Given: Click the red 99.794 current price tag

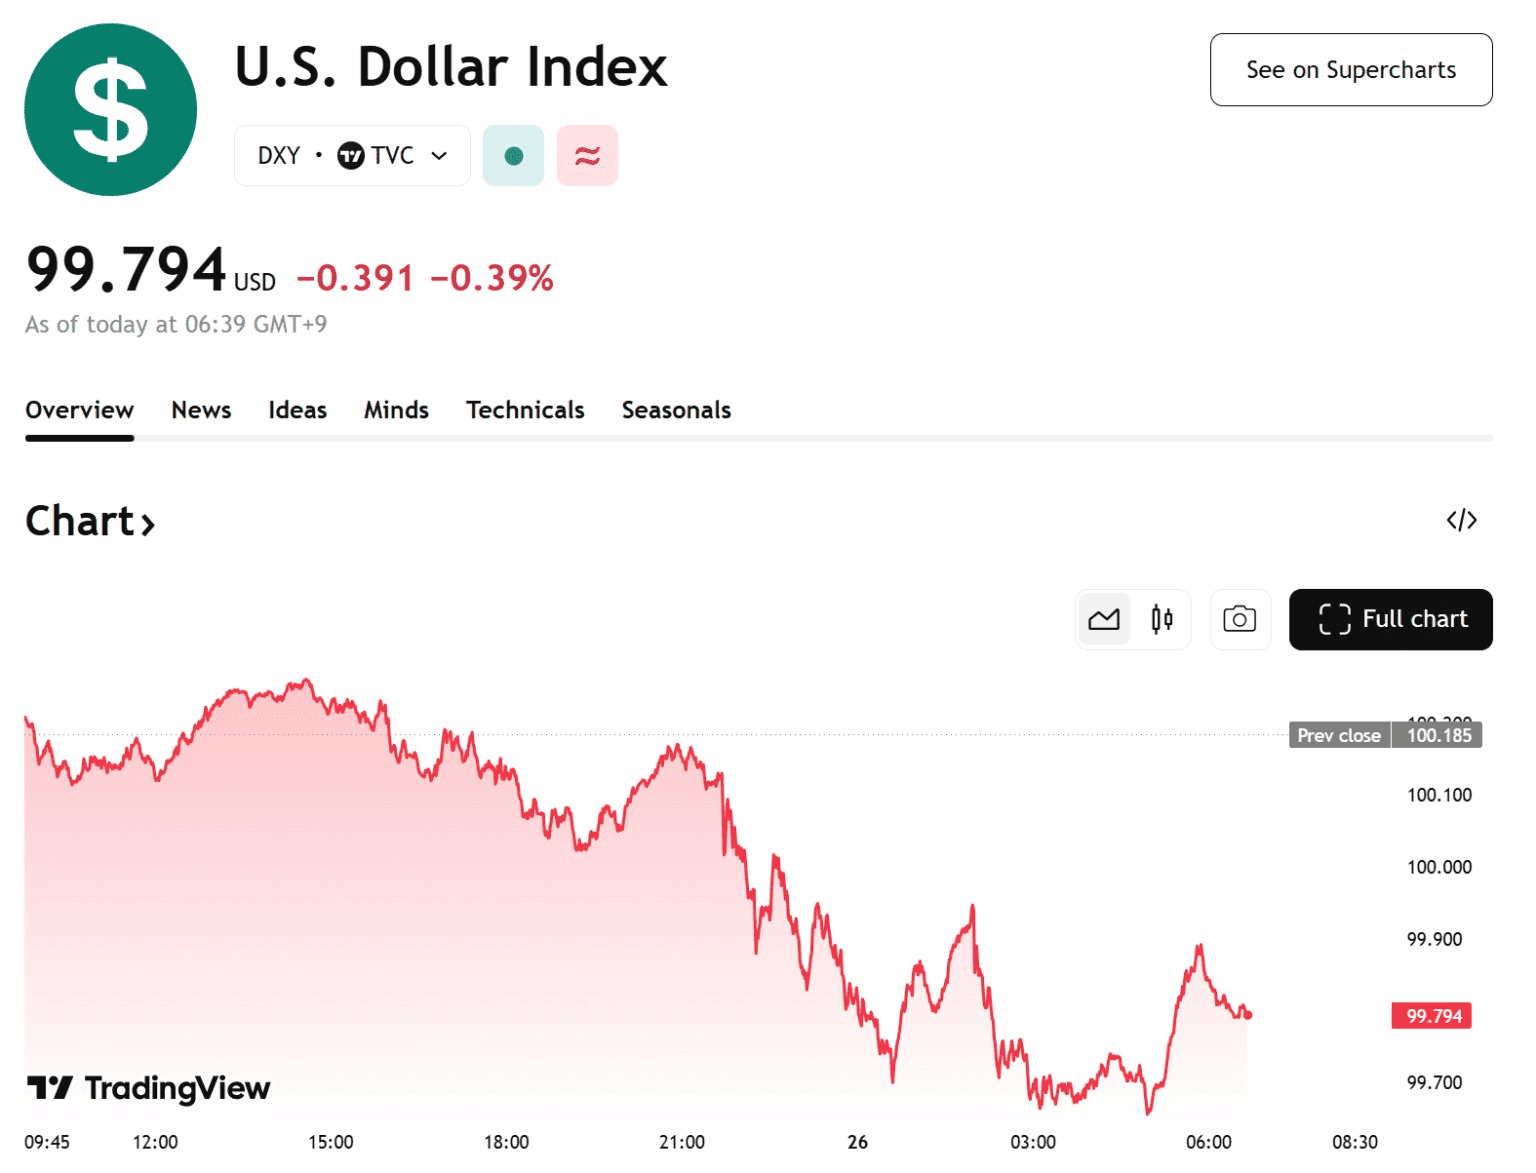Looking at the screenshot, I should click(1432, 1016).
